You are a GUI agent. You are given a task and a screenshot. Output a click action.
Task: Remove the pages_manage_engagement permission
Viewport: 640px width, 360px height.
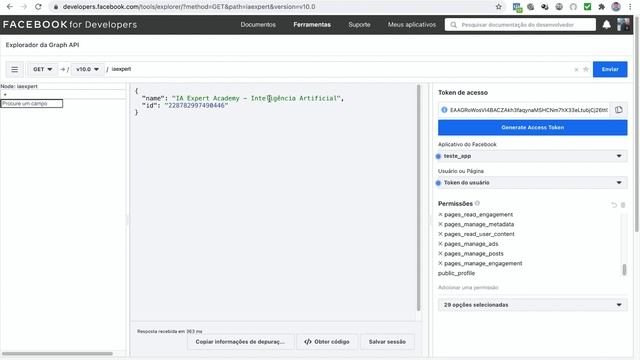click(440, 263)
